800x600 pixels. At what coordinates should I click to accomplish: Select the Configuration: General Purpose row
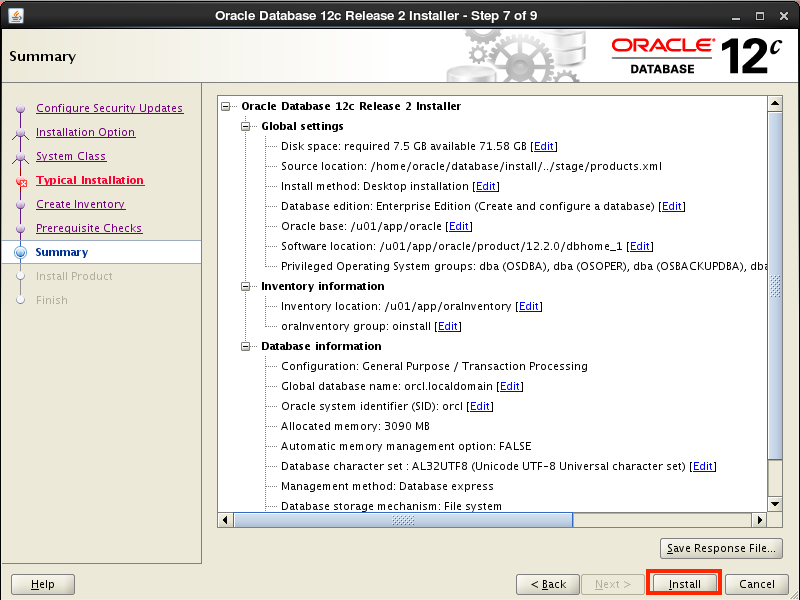point(434,366)
